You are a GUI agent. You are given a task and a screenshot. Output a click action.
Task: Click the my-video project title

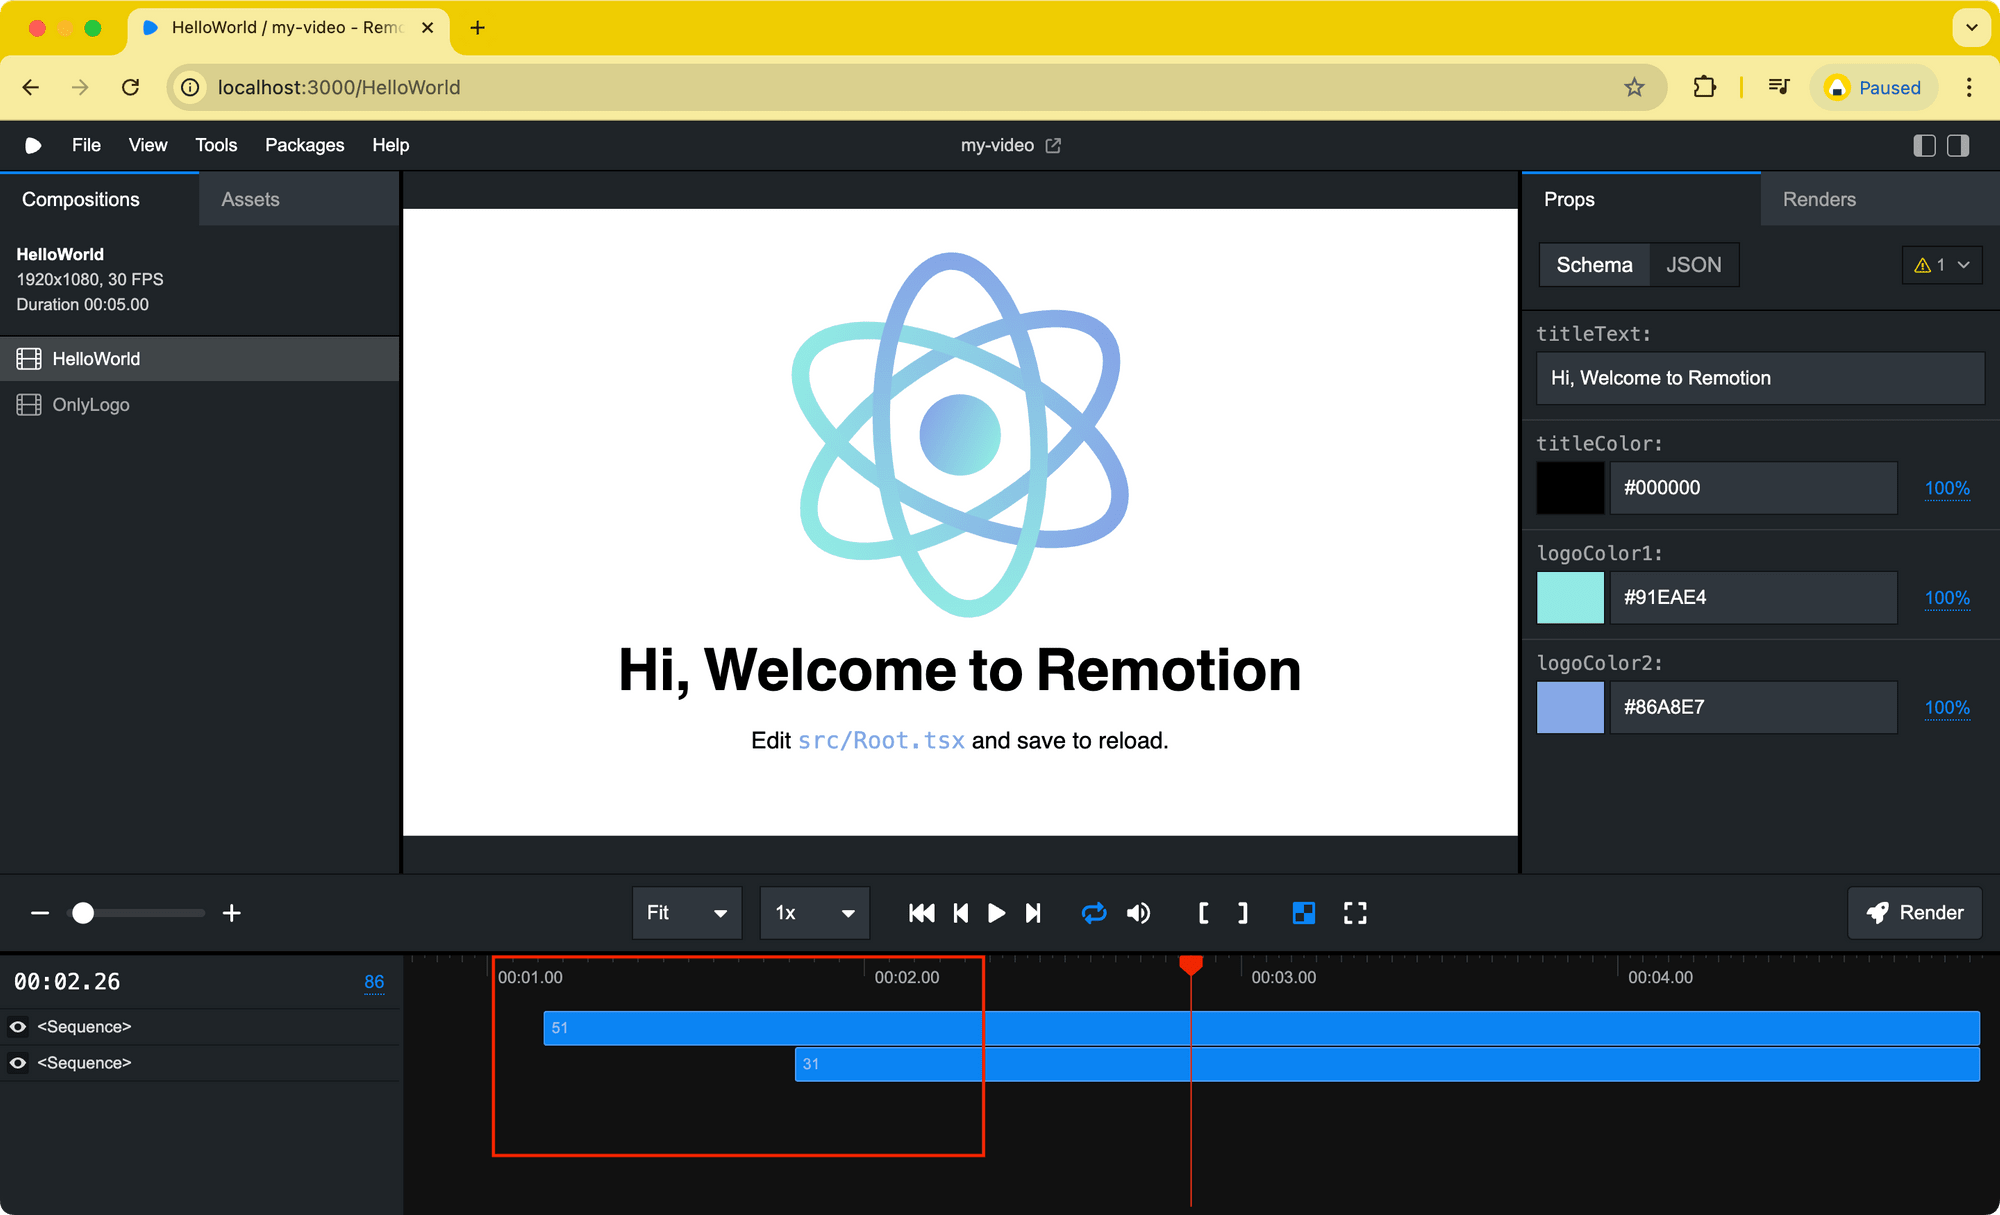point(997,145)
